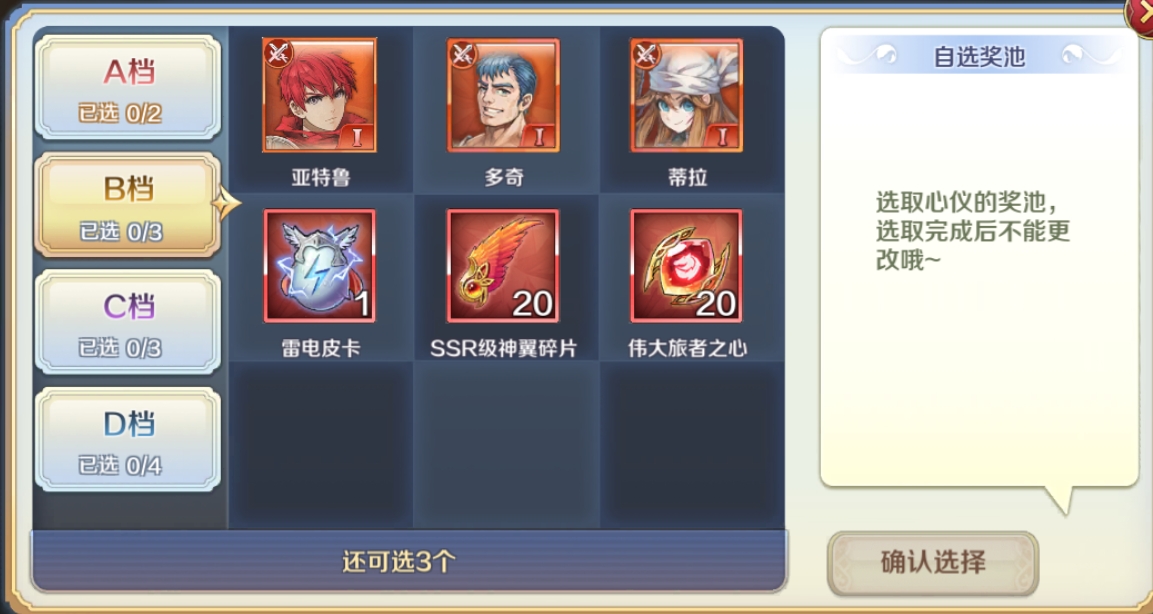Image resolution: width=1153 pixels, height=614 pixels.
Task: Click the 自选奖池 panel header
Action: 979,56
